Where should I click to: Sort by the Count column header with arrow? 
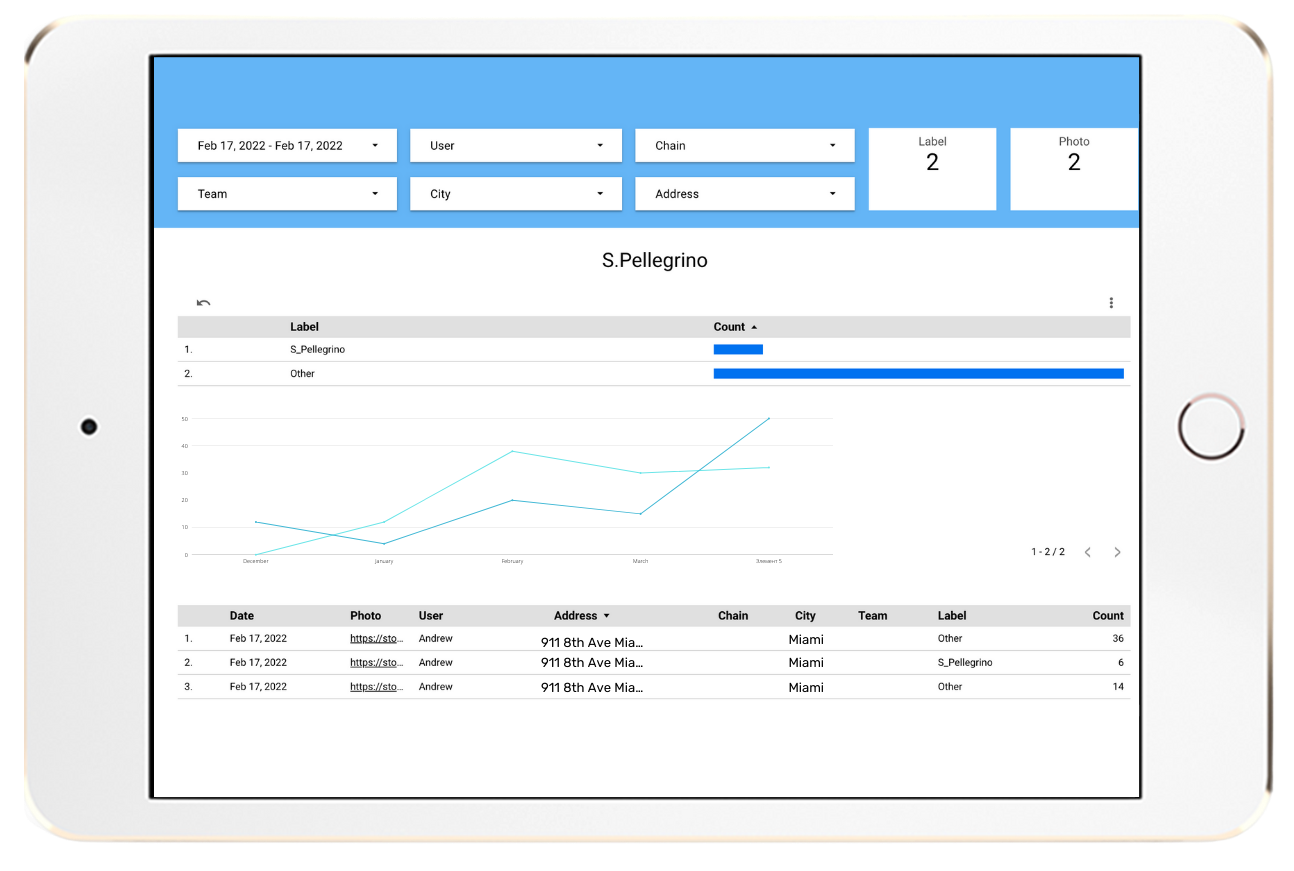point(735,327)
